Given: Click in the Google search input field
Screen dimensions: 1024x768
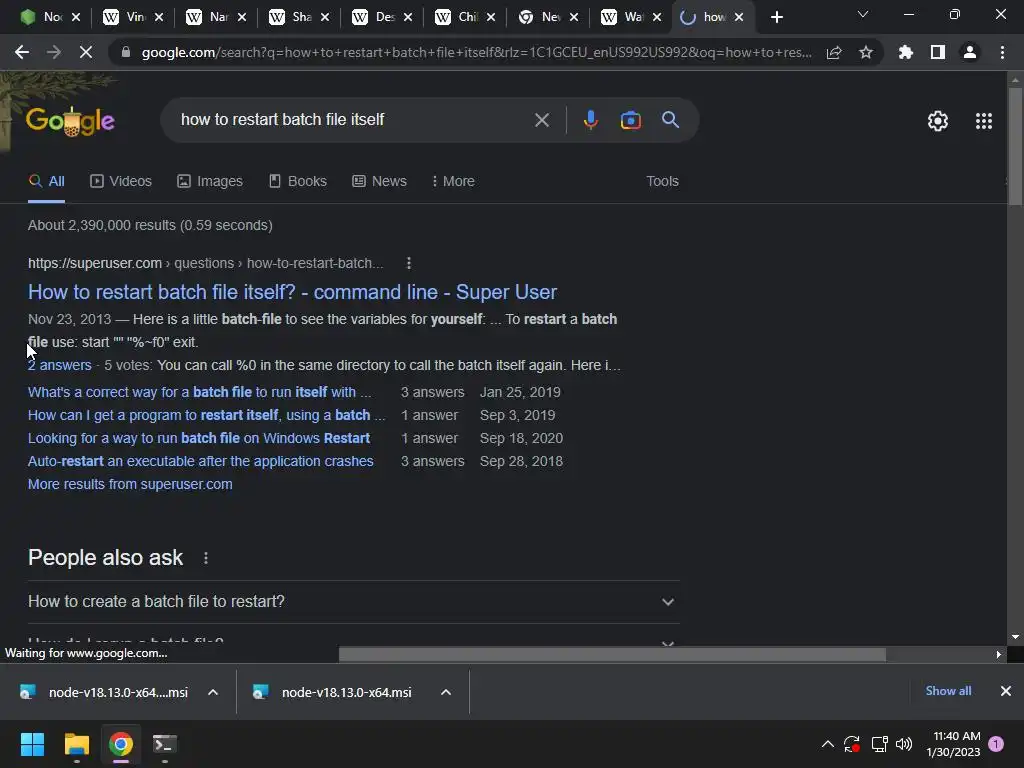Looking at the screenshot, I should [x=353, y=120].
